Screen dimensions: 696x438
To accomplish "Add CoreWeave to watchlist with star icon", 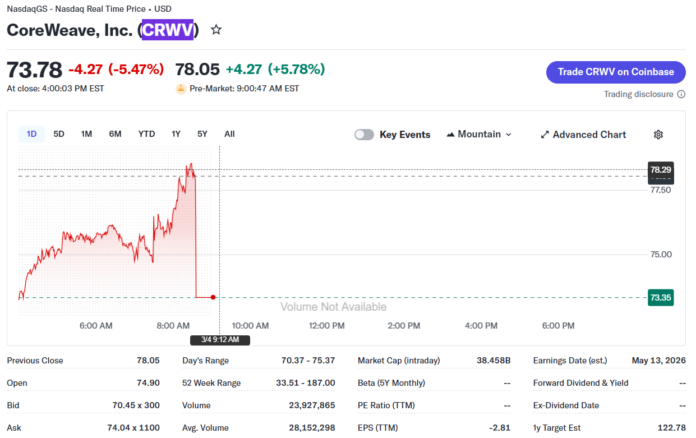I will point(216,30).
